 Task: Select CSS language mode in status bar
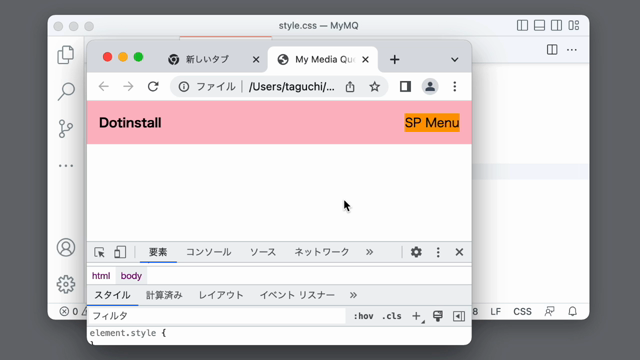(522, 312)
